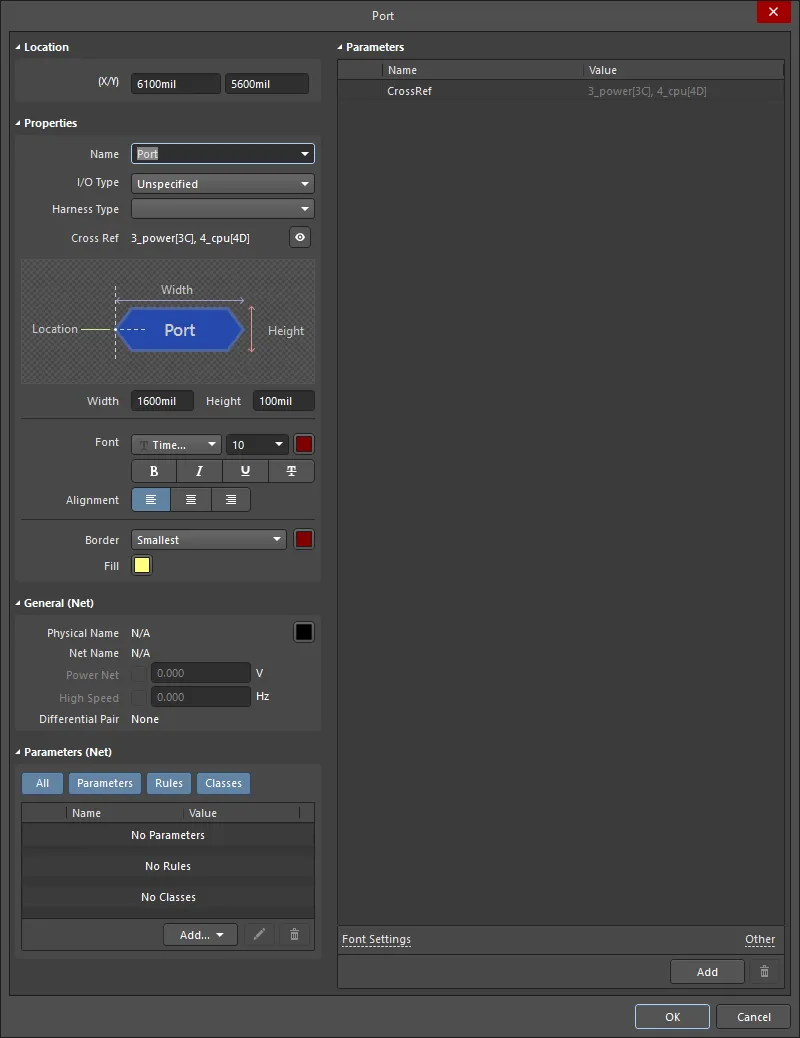
Task: Toggle strikethrough font style
Action: pos(291,471)
